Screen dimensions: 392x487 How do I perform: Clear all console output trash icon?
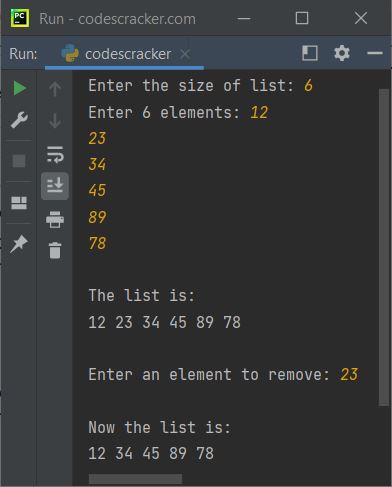(55, 250)
